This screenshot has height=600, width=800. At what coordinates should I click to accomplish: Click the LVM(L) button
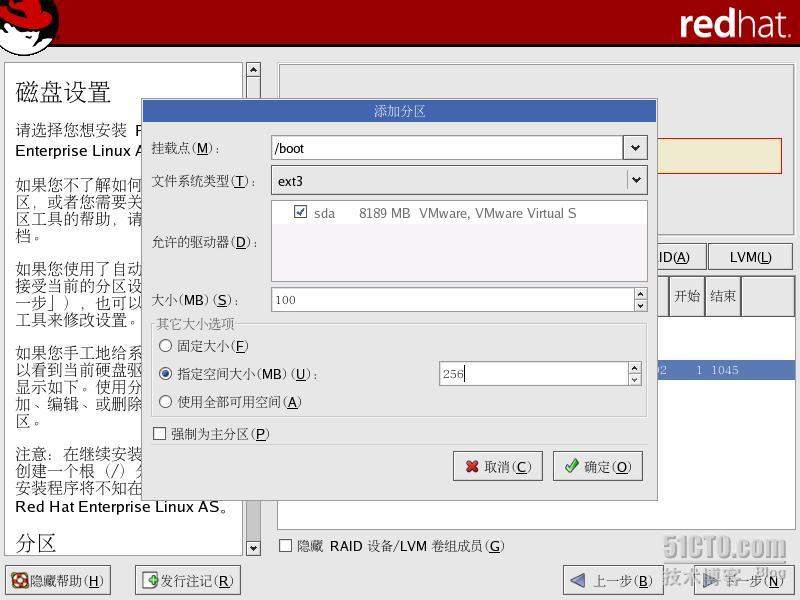(751, 257)
